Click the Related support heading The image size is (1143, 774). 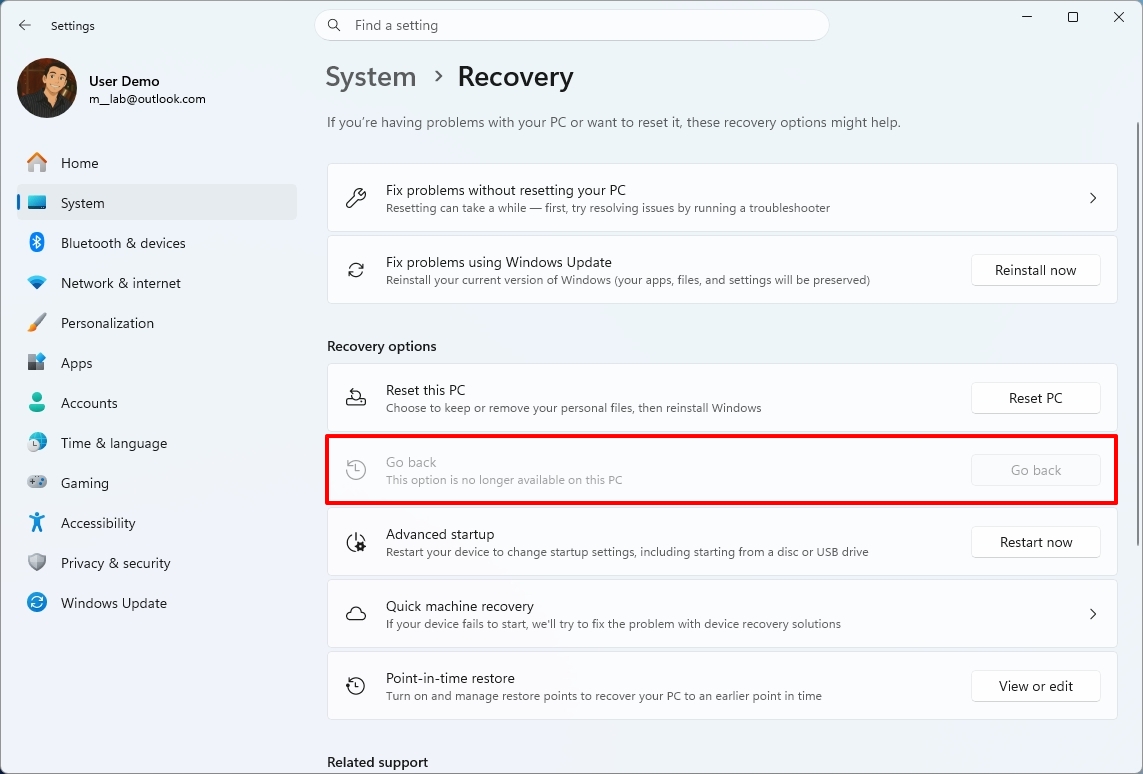377,762
